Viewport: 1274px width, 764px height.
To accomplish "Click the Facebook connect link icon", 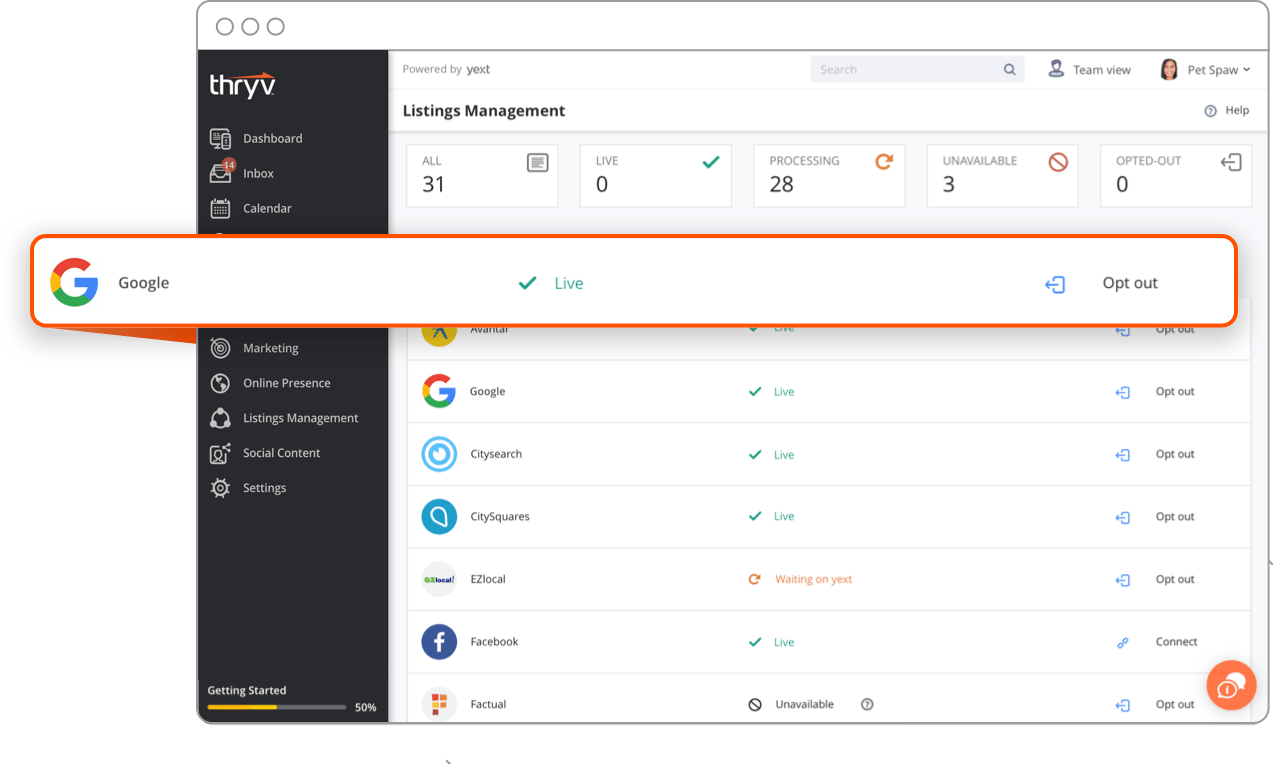I will tap(1123, 643).
